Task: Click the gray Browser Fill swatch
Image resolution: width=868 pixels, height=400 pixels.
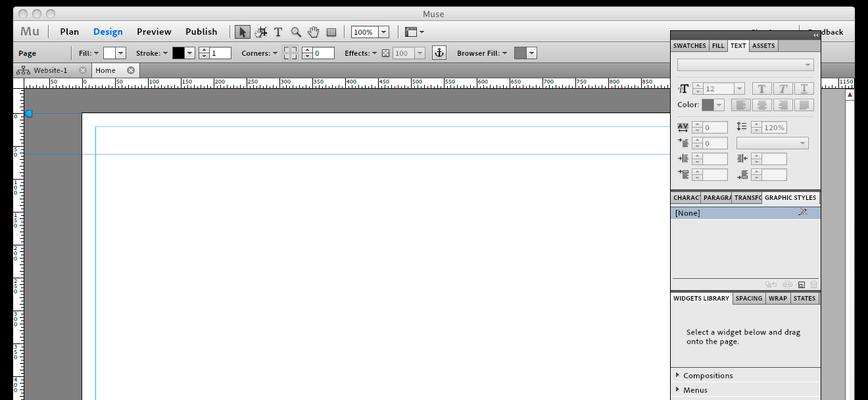Action: click(x=520, y=53)
